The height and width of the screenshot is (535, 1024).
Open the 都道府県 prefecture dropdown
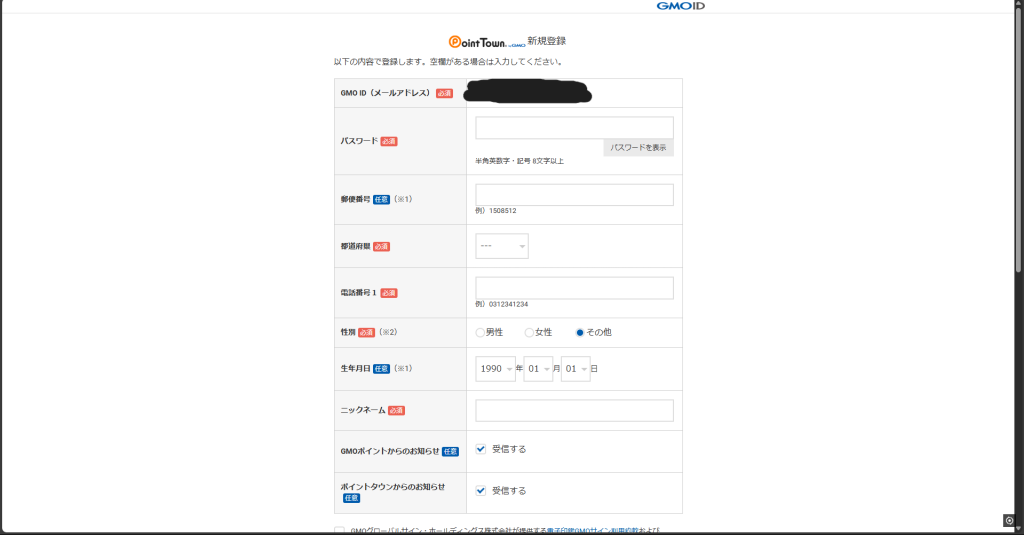click(x=502, y=246)
